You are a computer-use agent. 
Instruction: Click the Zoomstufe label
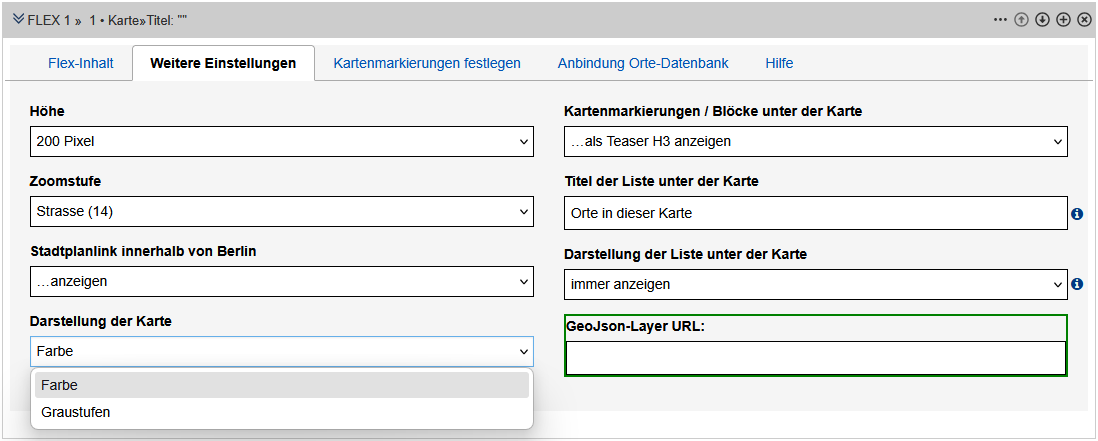[65, 181]
